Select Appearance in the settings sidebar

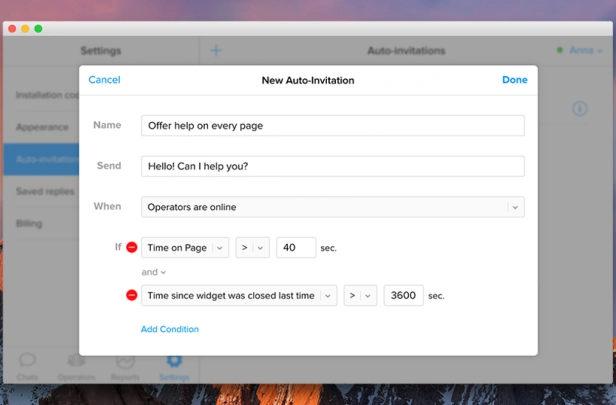pyautogui.click(x=42, y=127)
